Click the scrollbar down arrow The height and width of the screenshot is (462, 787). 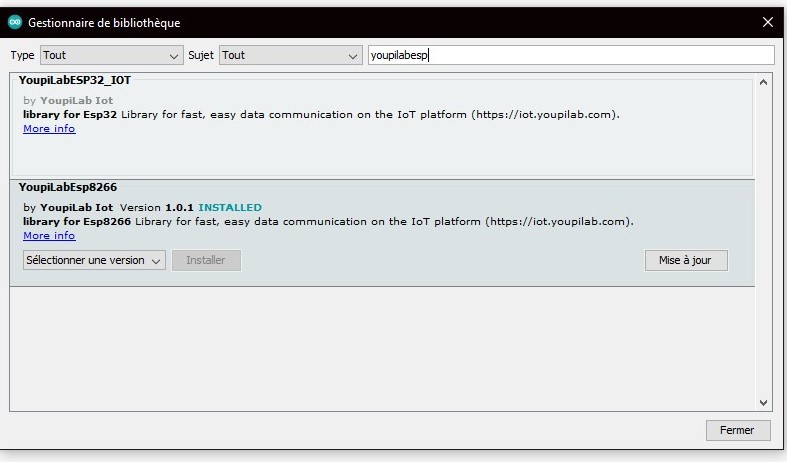pyautogui.click(x=763, y=402)
